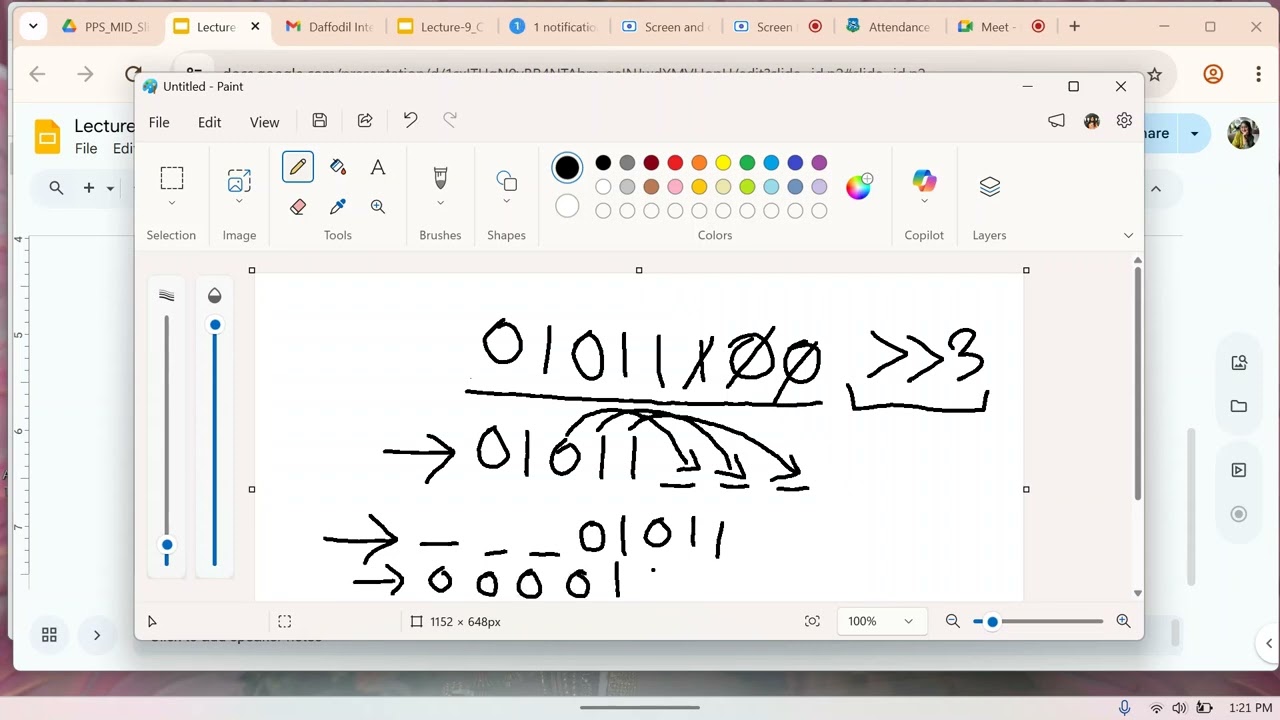Screen dimensions: 1280x720
Task: Pick the purple palette color
Action: (819, 162)
